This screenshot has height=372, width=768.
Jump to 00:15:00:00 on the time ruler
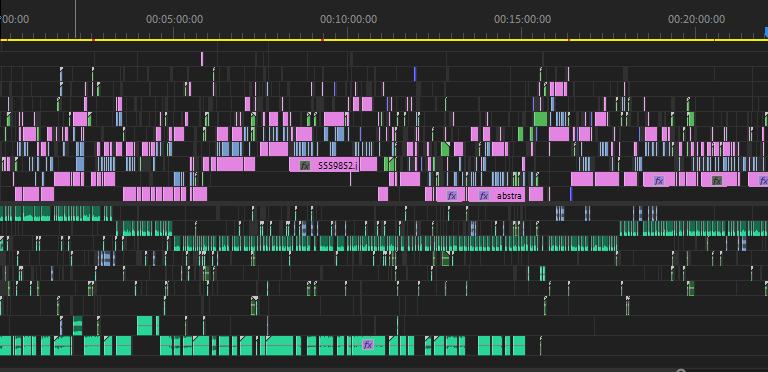522,20
